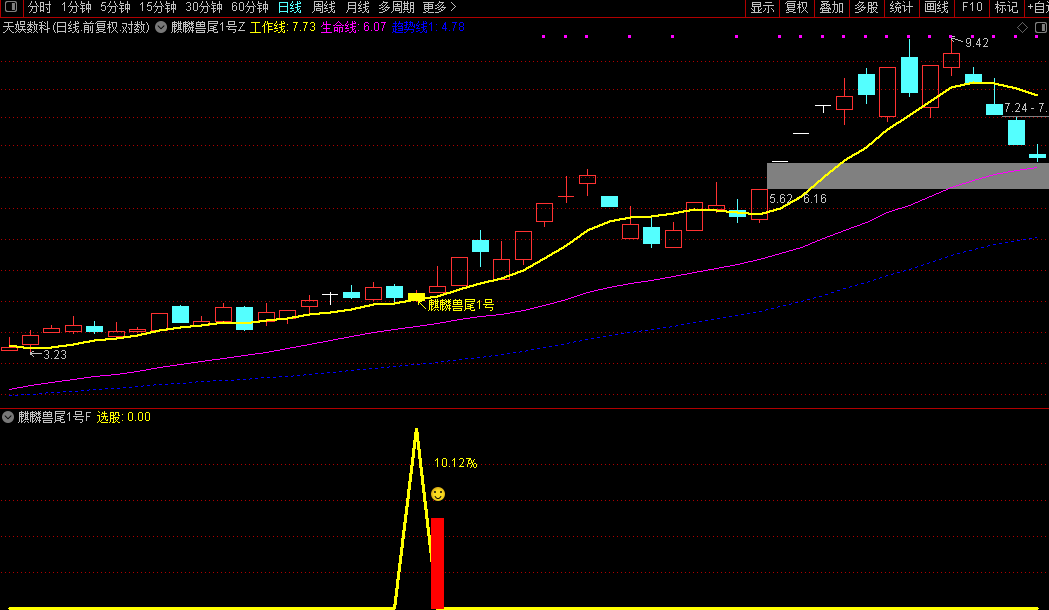Screen dimensions: 1049x610
Task: Select the 月线 monthly period tab
Action: 358,7
